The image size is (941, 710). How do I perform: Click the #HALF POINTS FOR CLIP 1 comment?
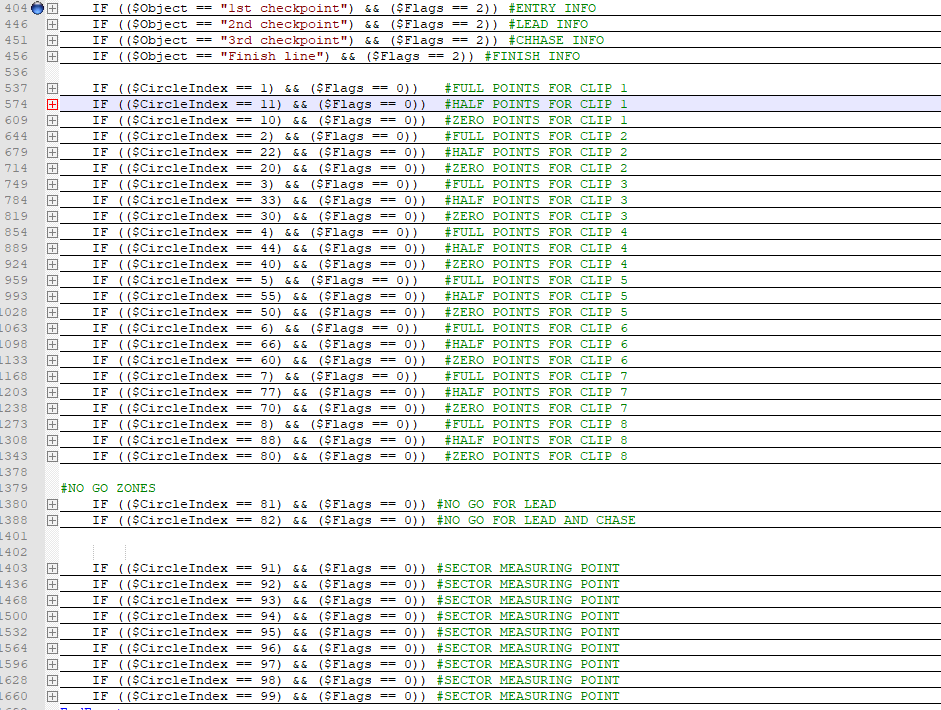[536, 104]
